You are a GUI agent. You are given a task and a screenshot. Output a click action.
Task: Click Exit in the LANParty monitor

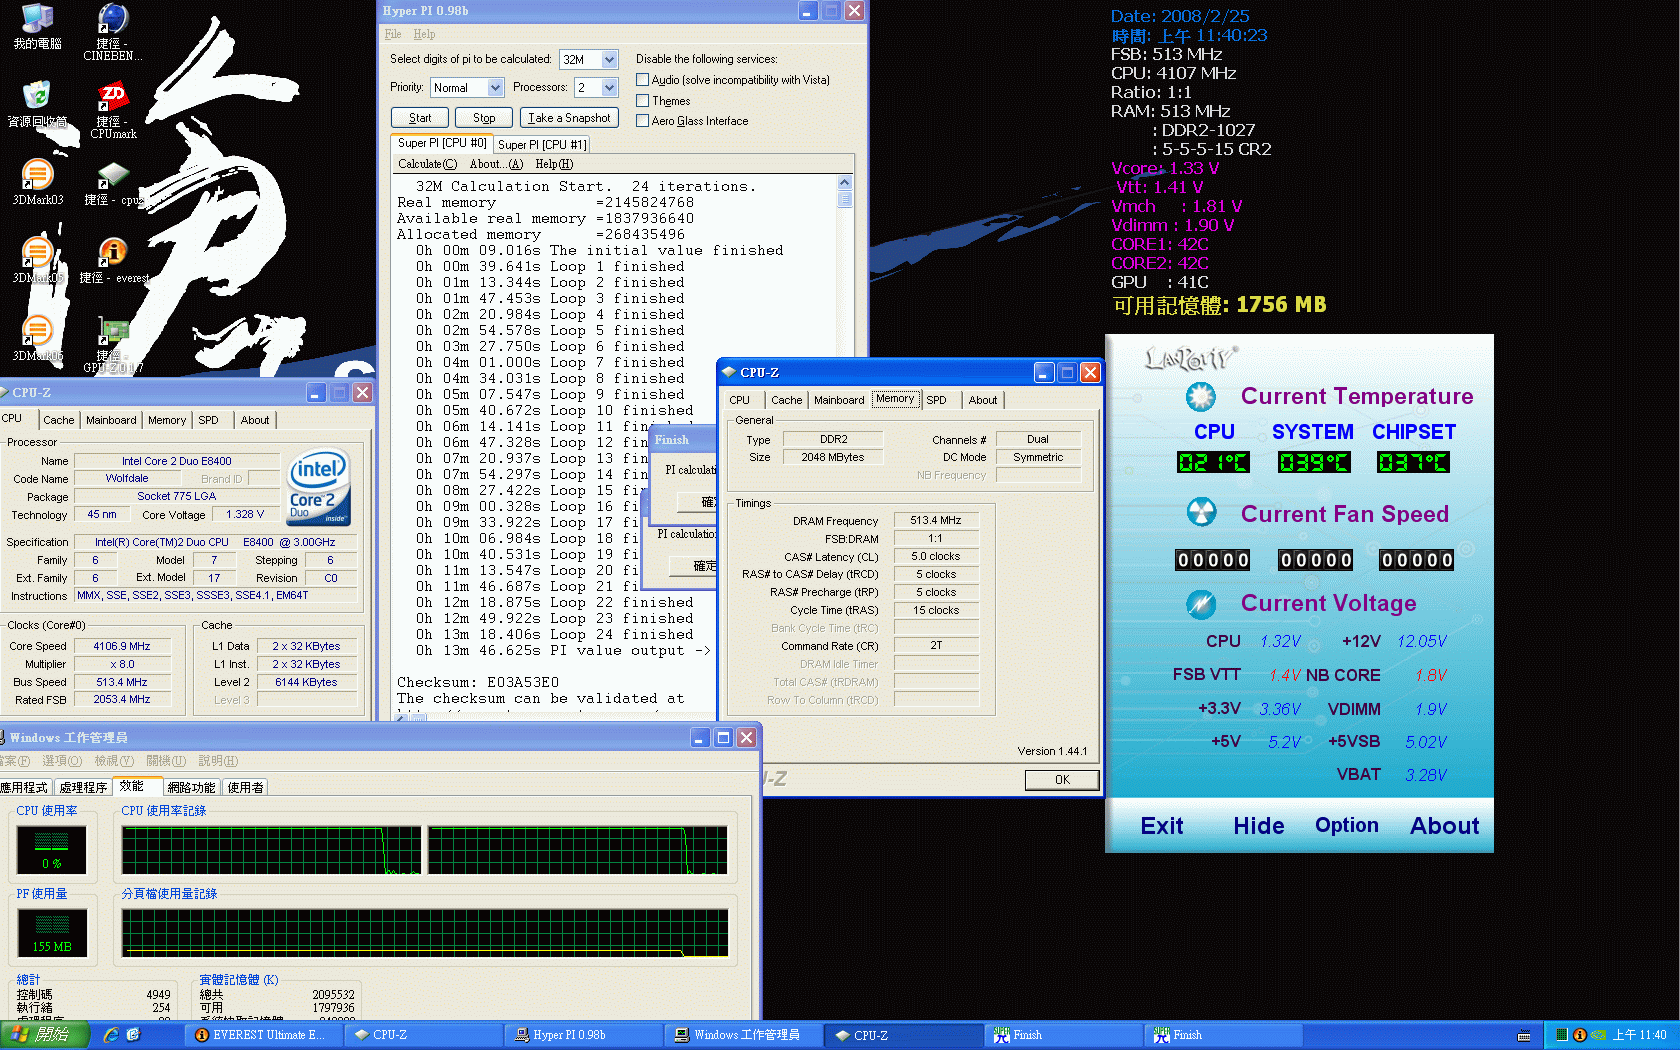click(1161, 826)
